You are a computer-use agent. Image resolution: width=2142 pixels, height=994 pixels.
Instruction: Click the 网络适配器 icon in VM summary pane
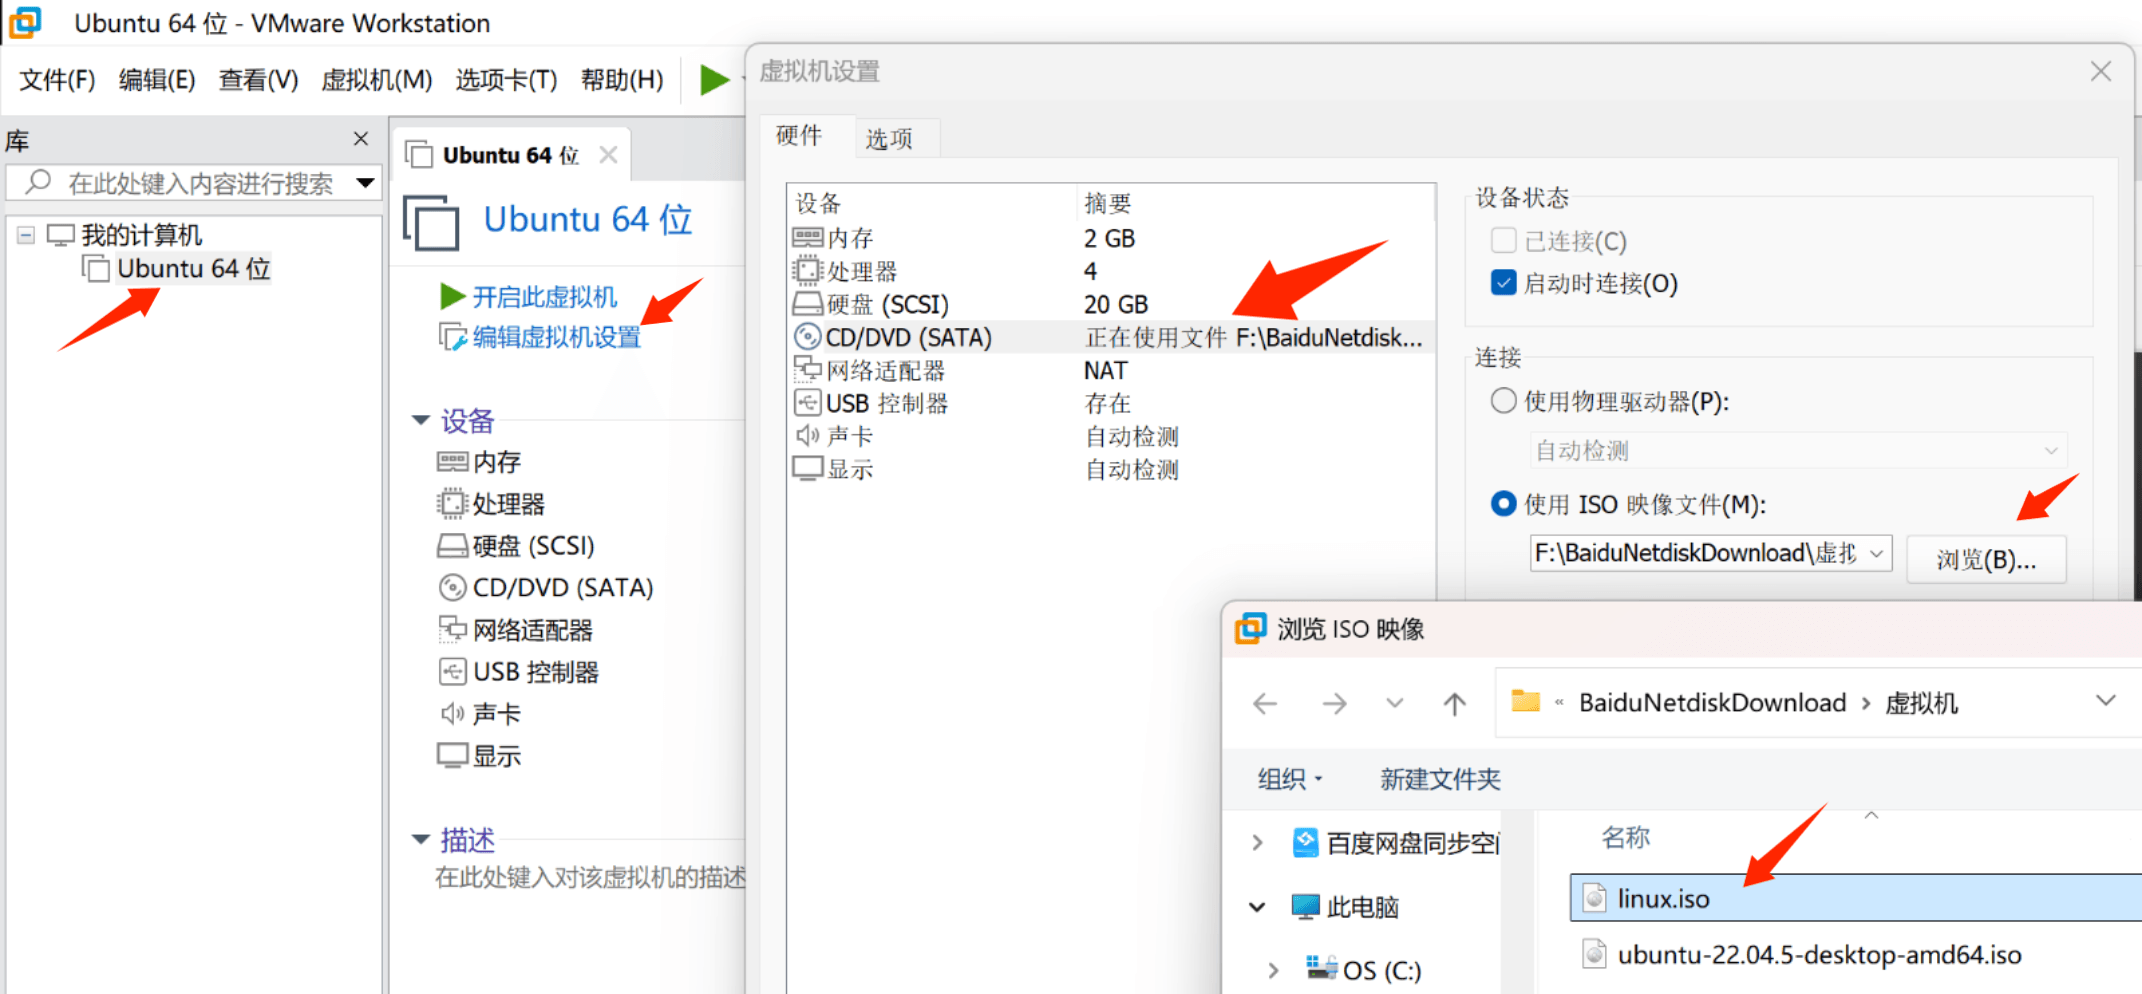pos(452,630)
